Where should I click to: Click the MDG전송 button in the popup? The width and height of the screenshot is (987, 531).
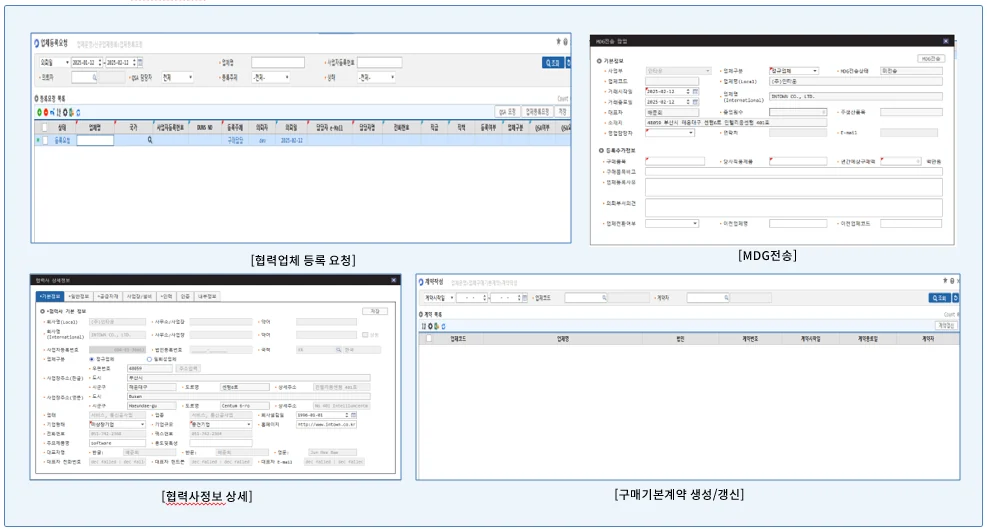(930, 59)
